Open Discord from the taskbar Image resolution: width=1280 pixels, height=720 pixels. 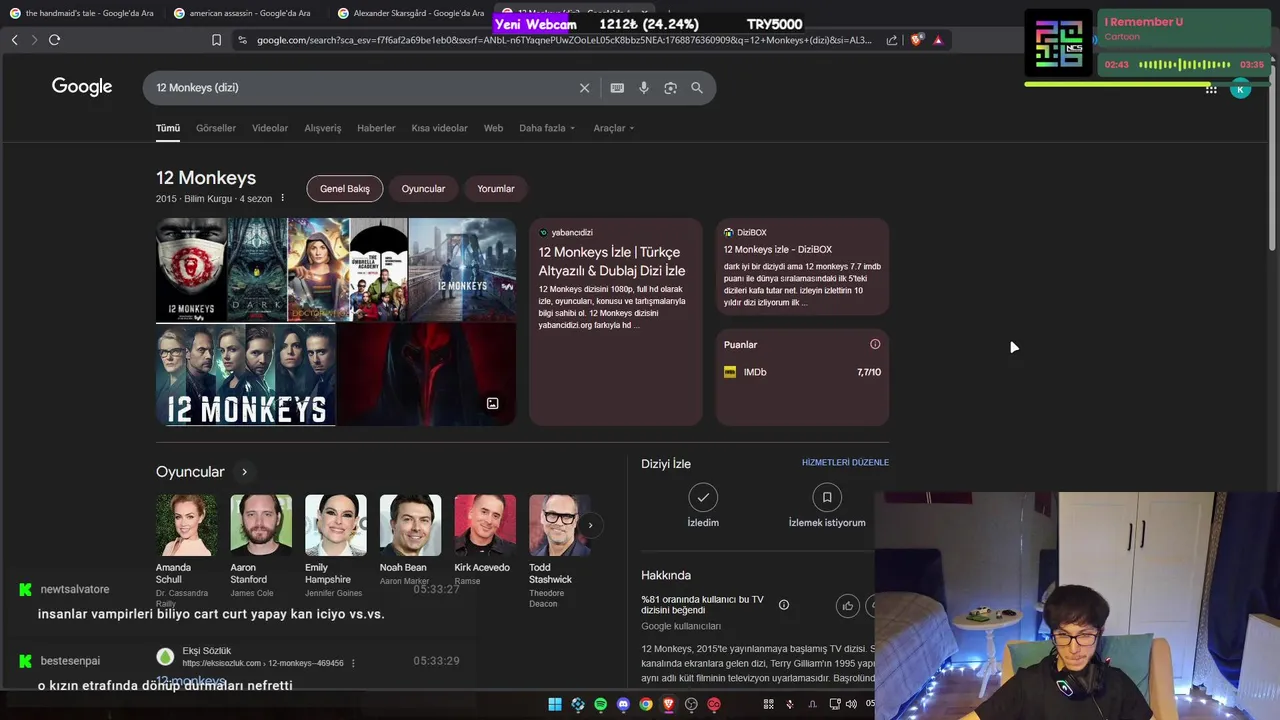[623, 704]
